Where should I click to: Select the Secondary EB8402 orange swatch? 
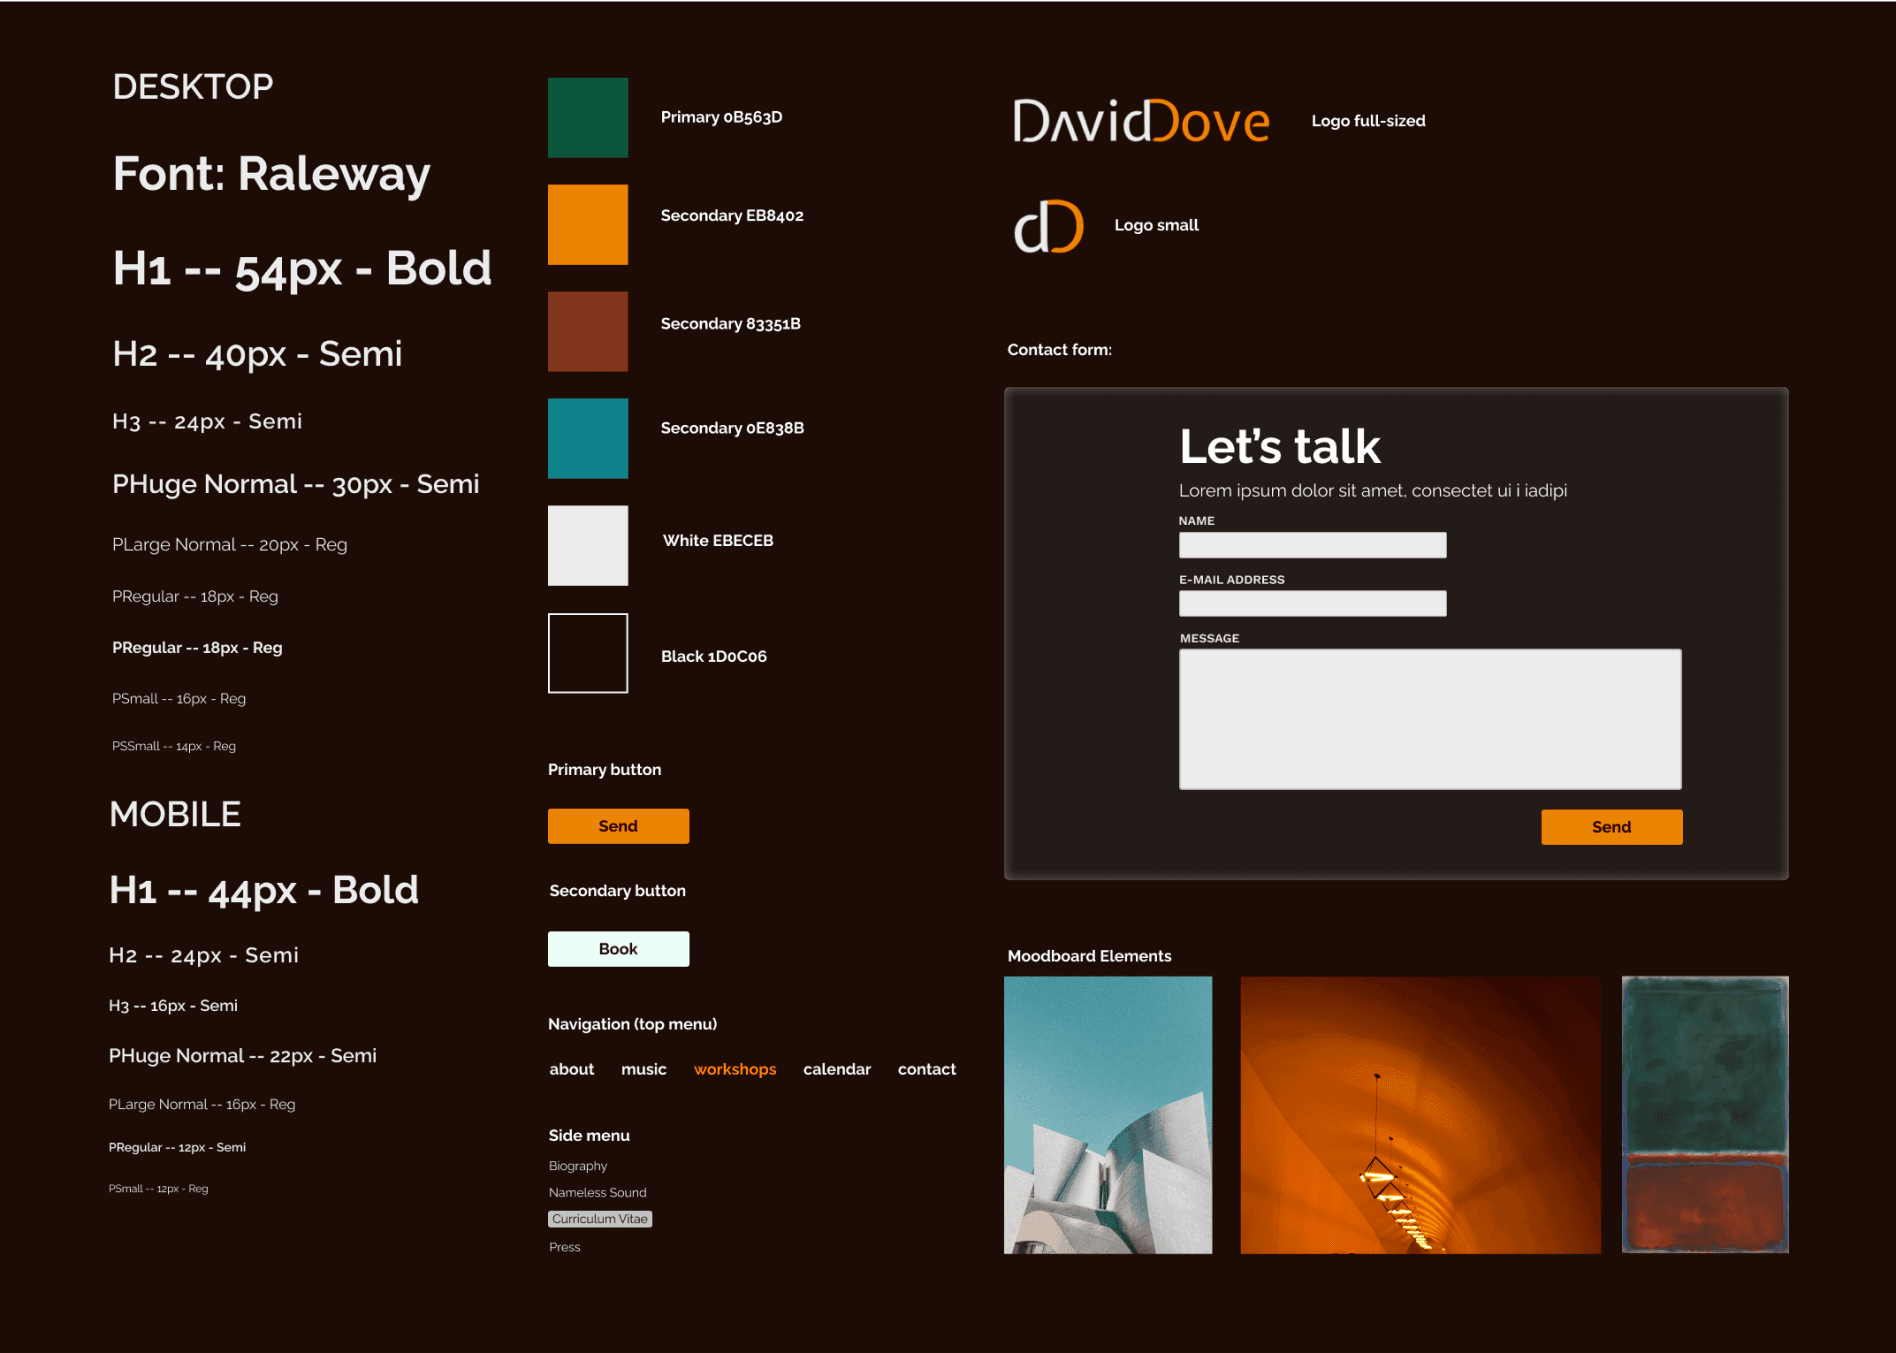pyautogui.click(x=587, y=224)
